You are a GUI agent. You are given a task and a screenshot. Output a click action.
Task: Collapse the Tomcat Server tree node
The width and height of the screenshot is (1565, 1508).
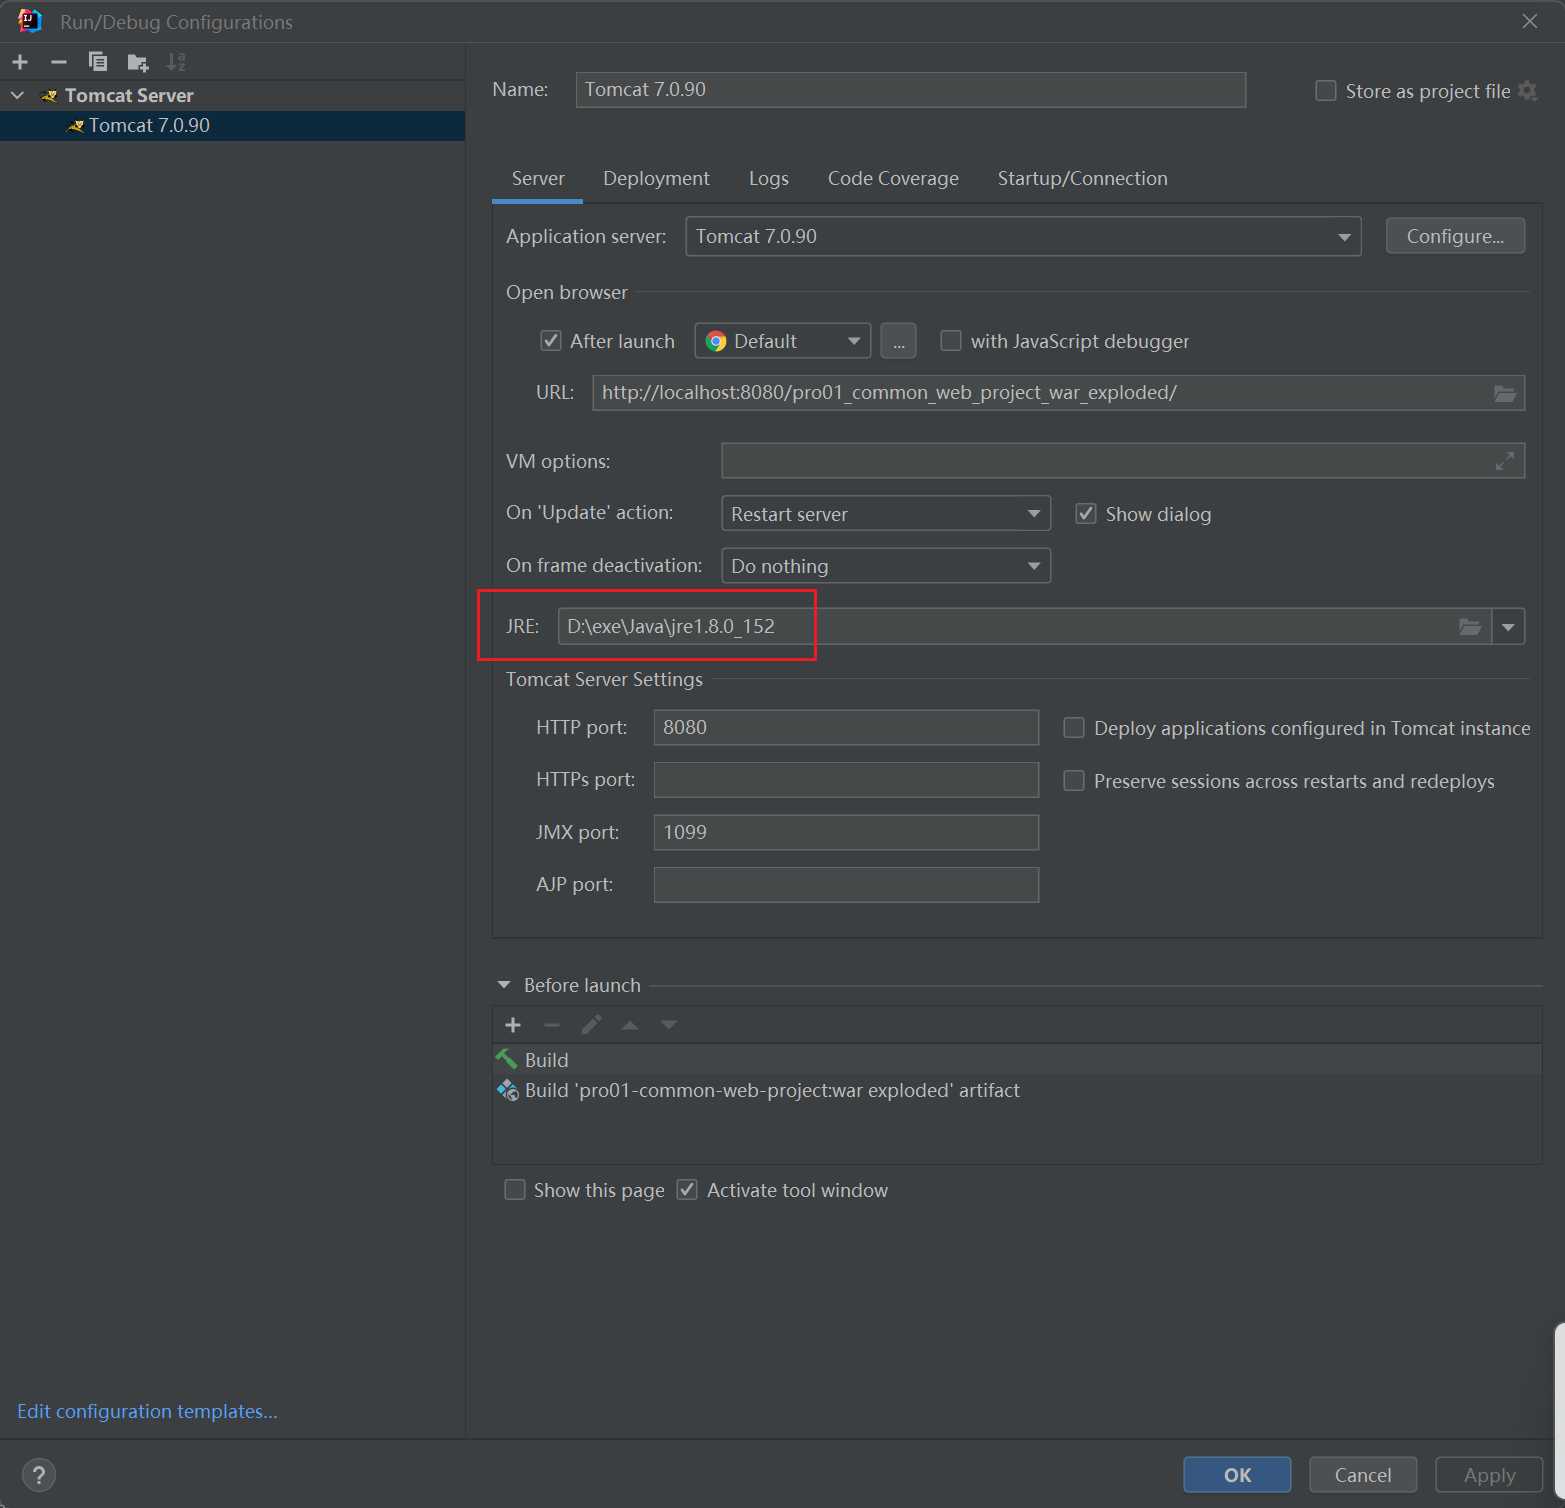point(18,95)
